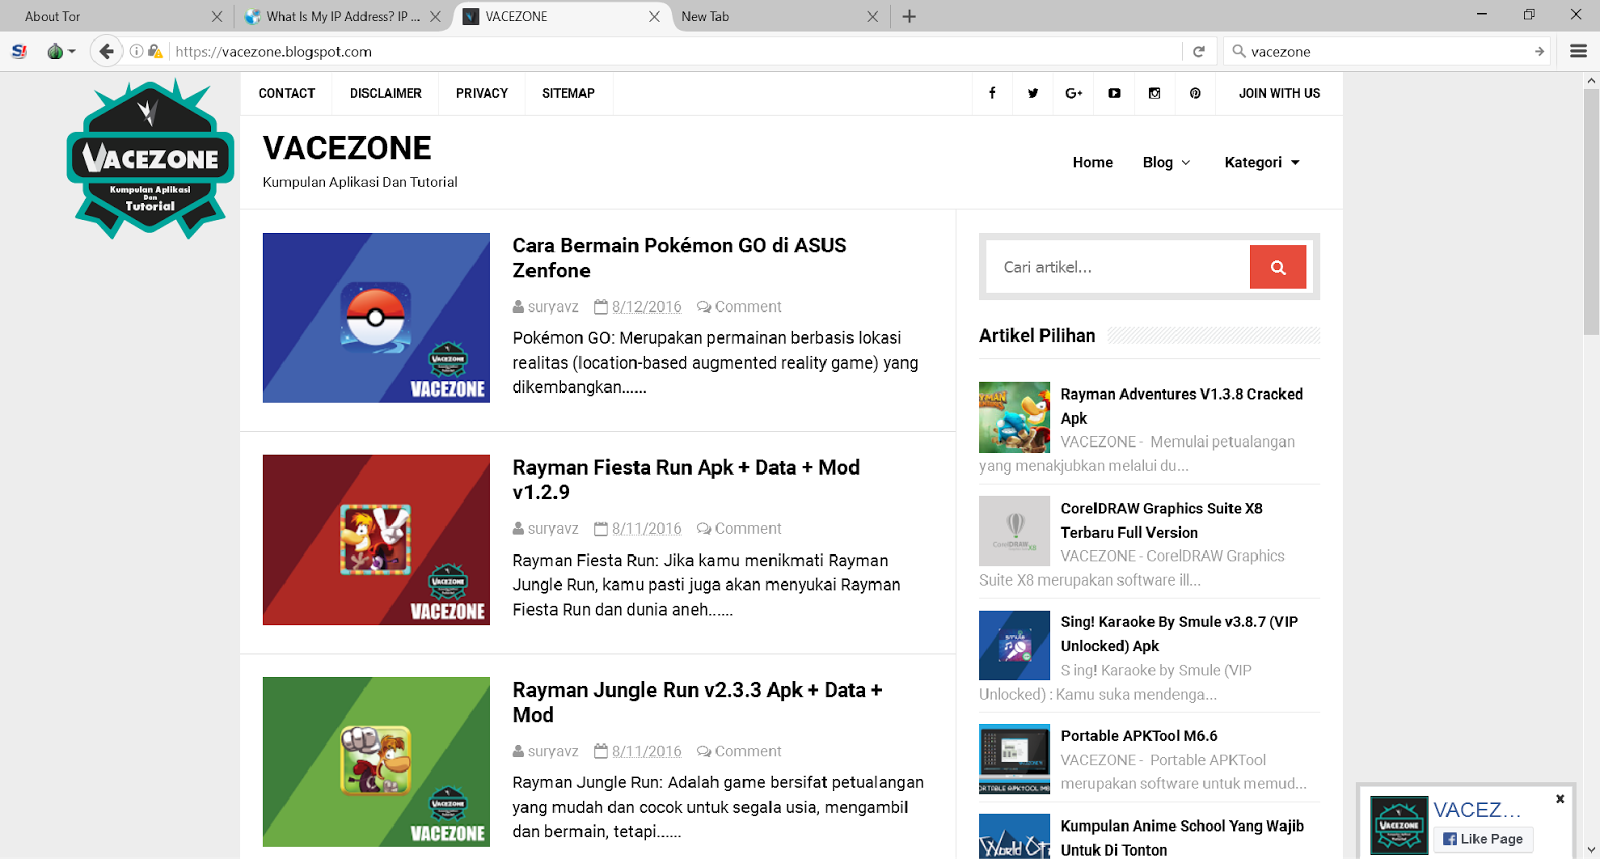Open Cara Bermain Pokémon GO article title
This screenshot has width=1600, height=859.
point(679,258)
